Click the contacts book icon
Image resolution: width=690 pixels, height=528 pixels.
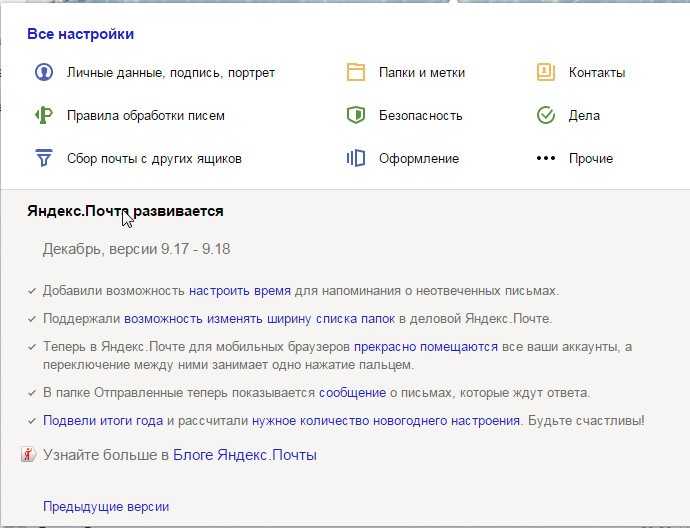(x=546, y=72)
